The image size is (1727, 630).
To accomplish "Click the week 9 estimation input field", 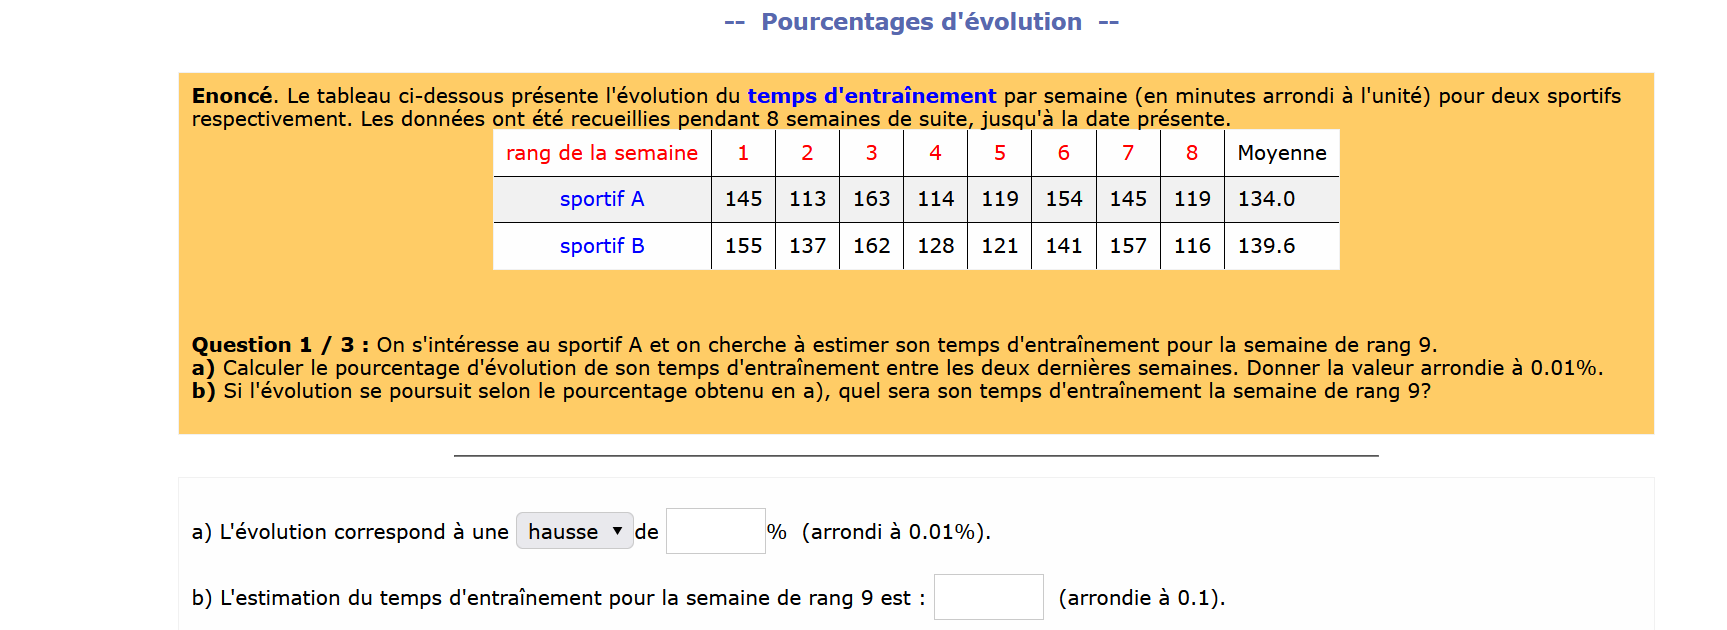I will (x=988, y=597).
